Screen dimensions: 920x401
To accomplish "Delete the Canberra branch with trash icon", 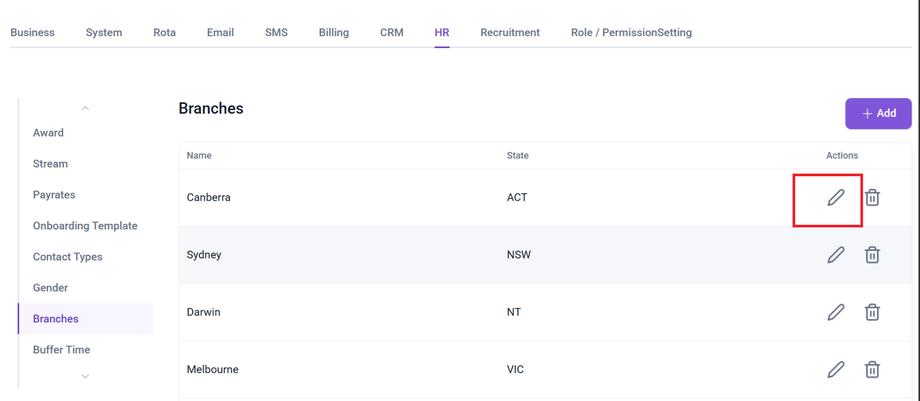I will coord(872,198).
